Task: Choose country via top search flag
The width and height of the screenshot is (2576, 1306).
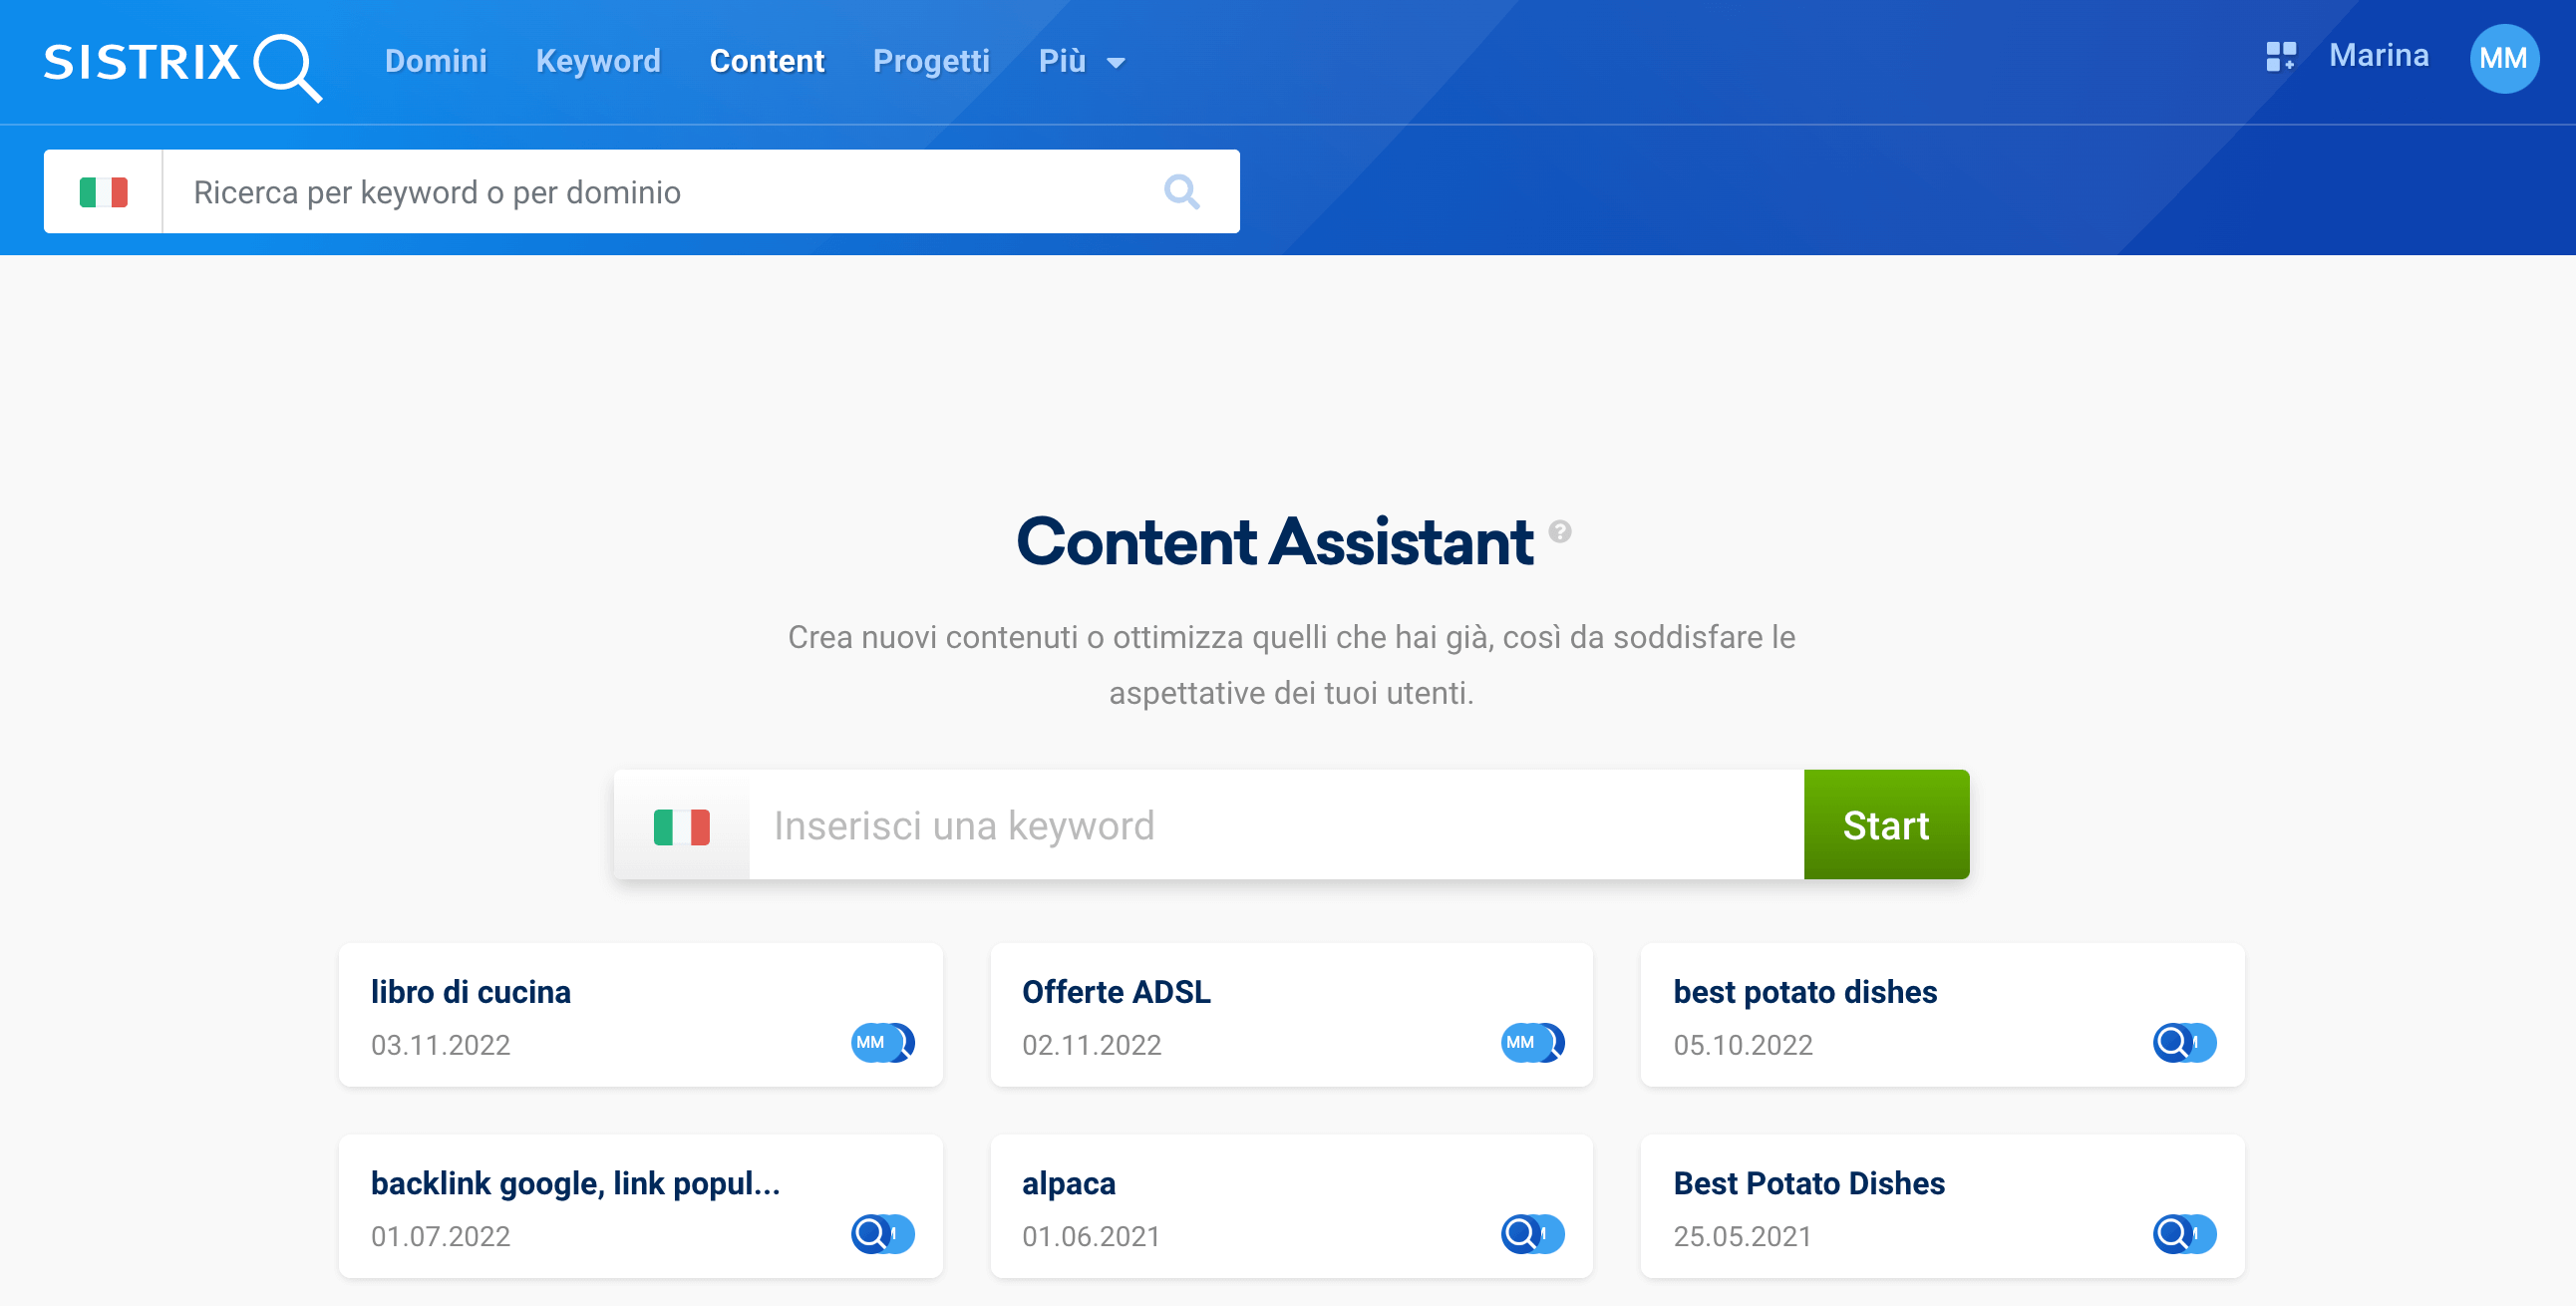Action: tap(103, 191)
